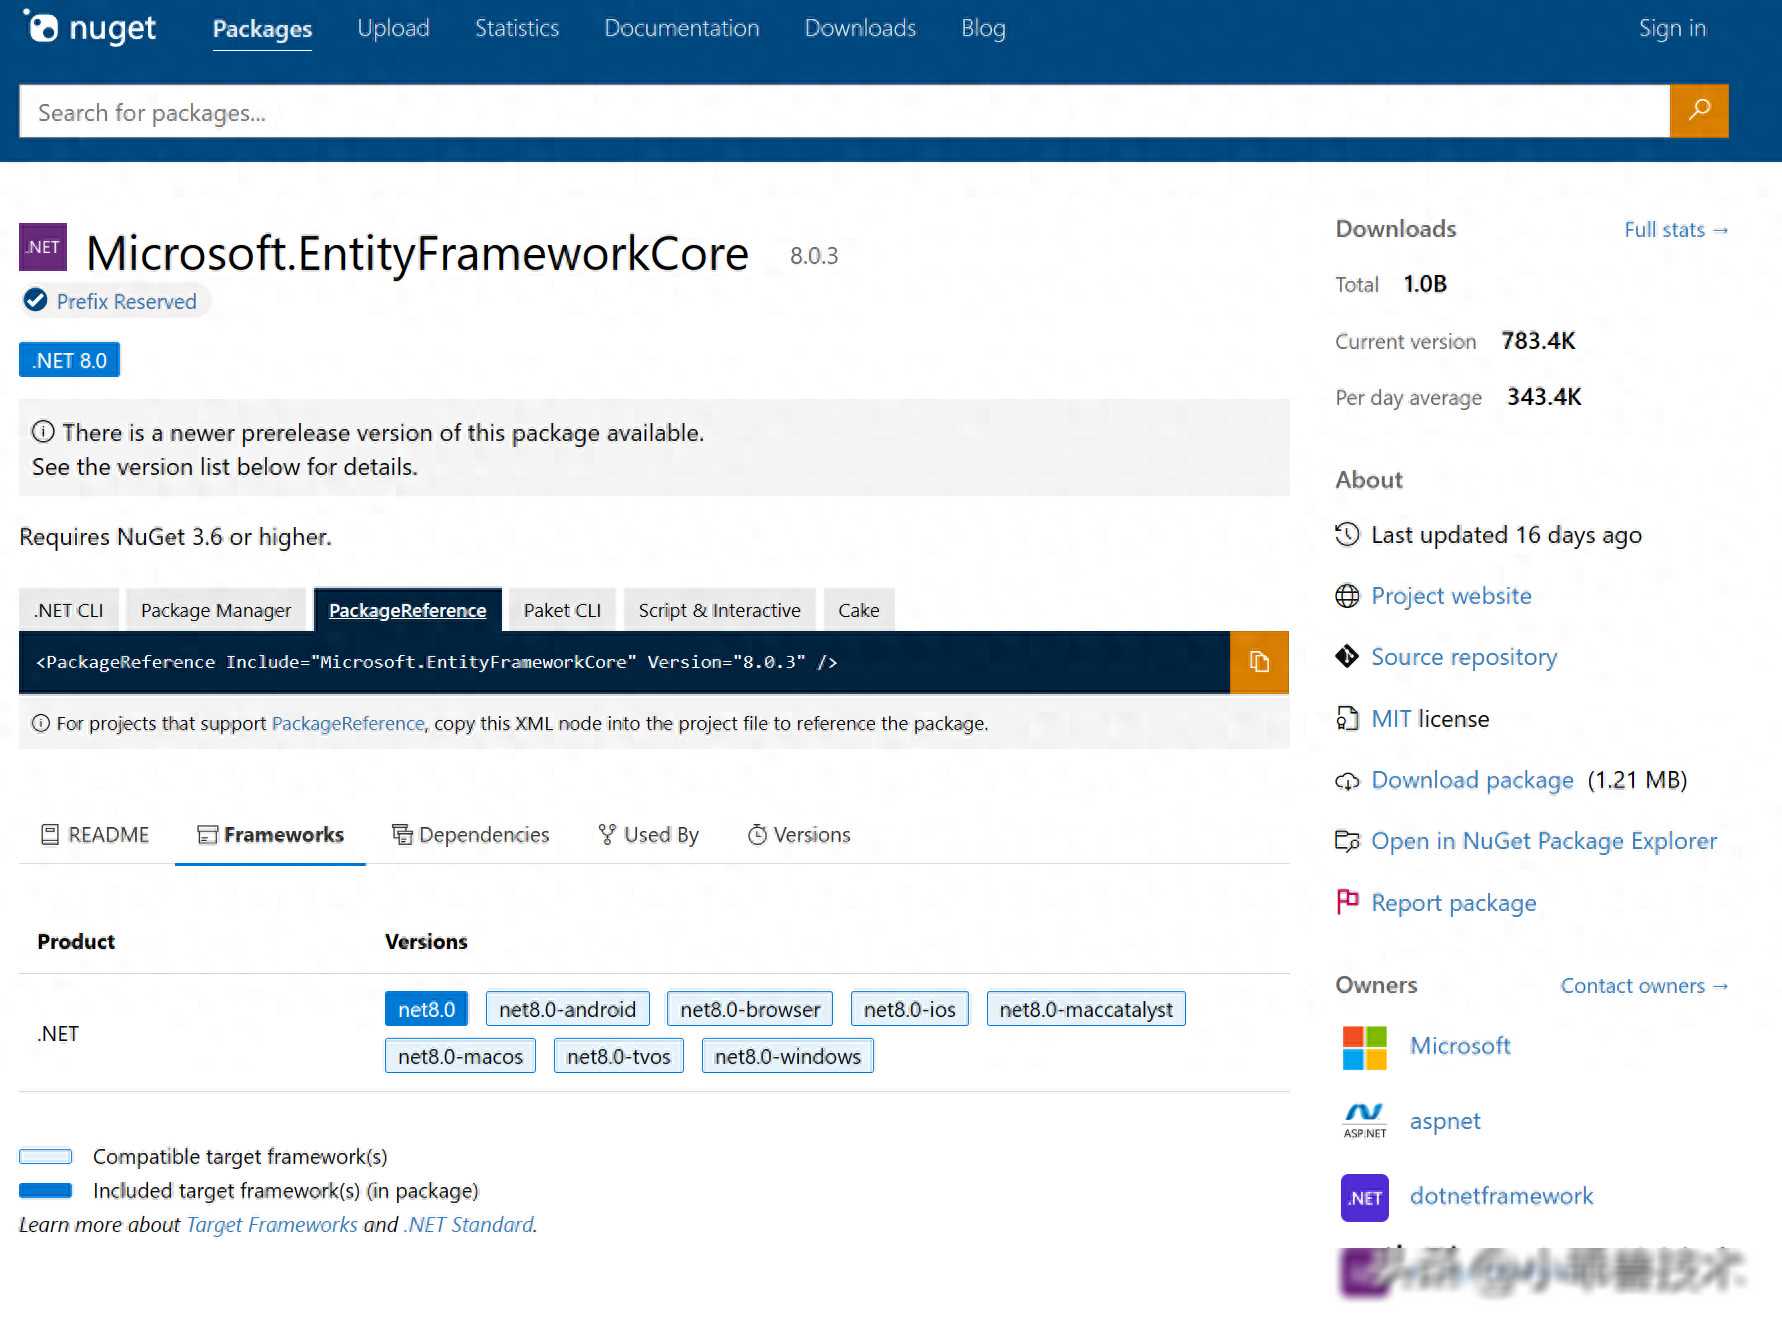Click the cloud download icon

pyautogui.click(x=1347, y=781)
